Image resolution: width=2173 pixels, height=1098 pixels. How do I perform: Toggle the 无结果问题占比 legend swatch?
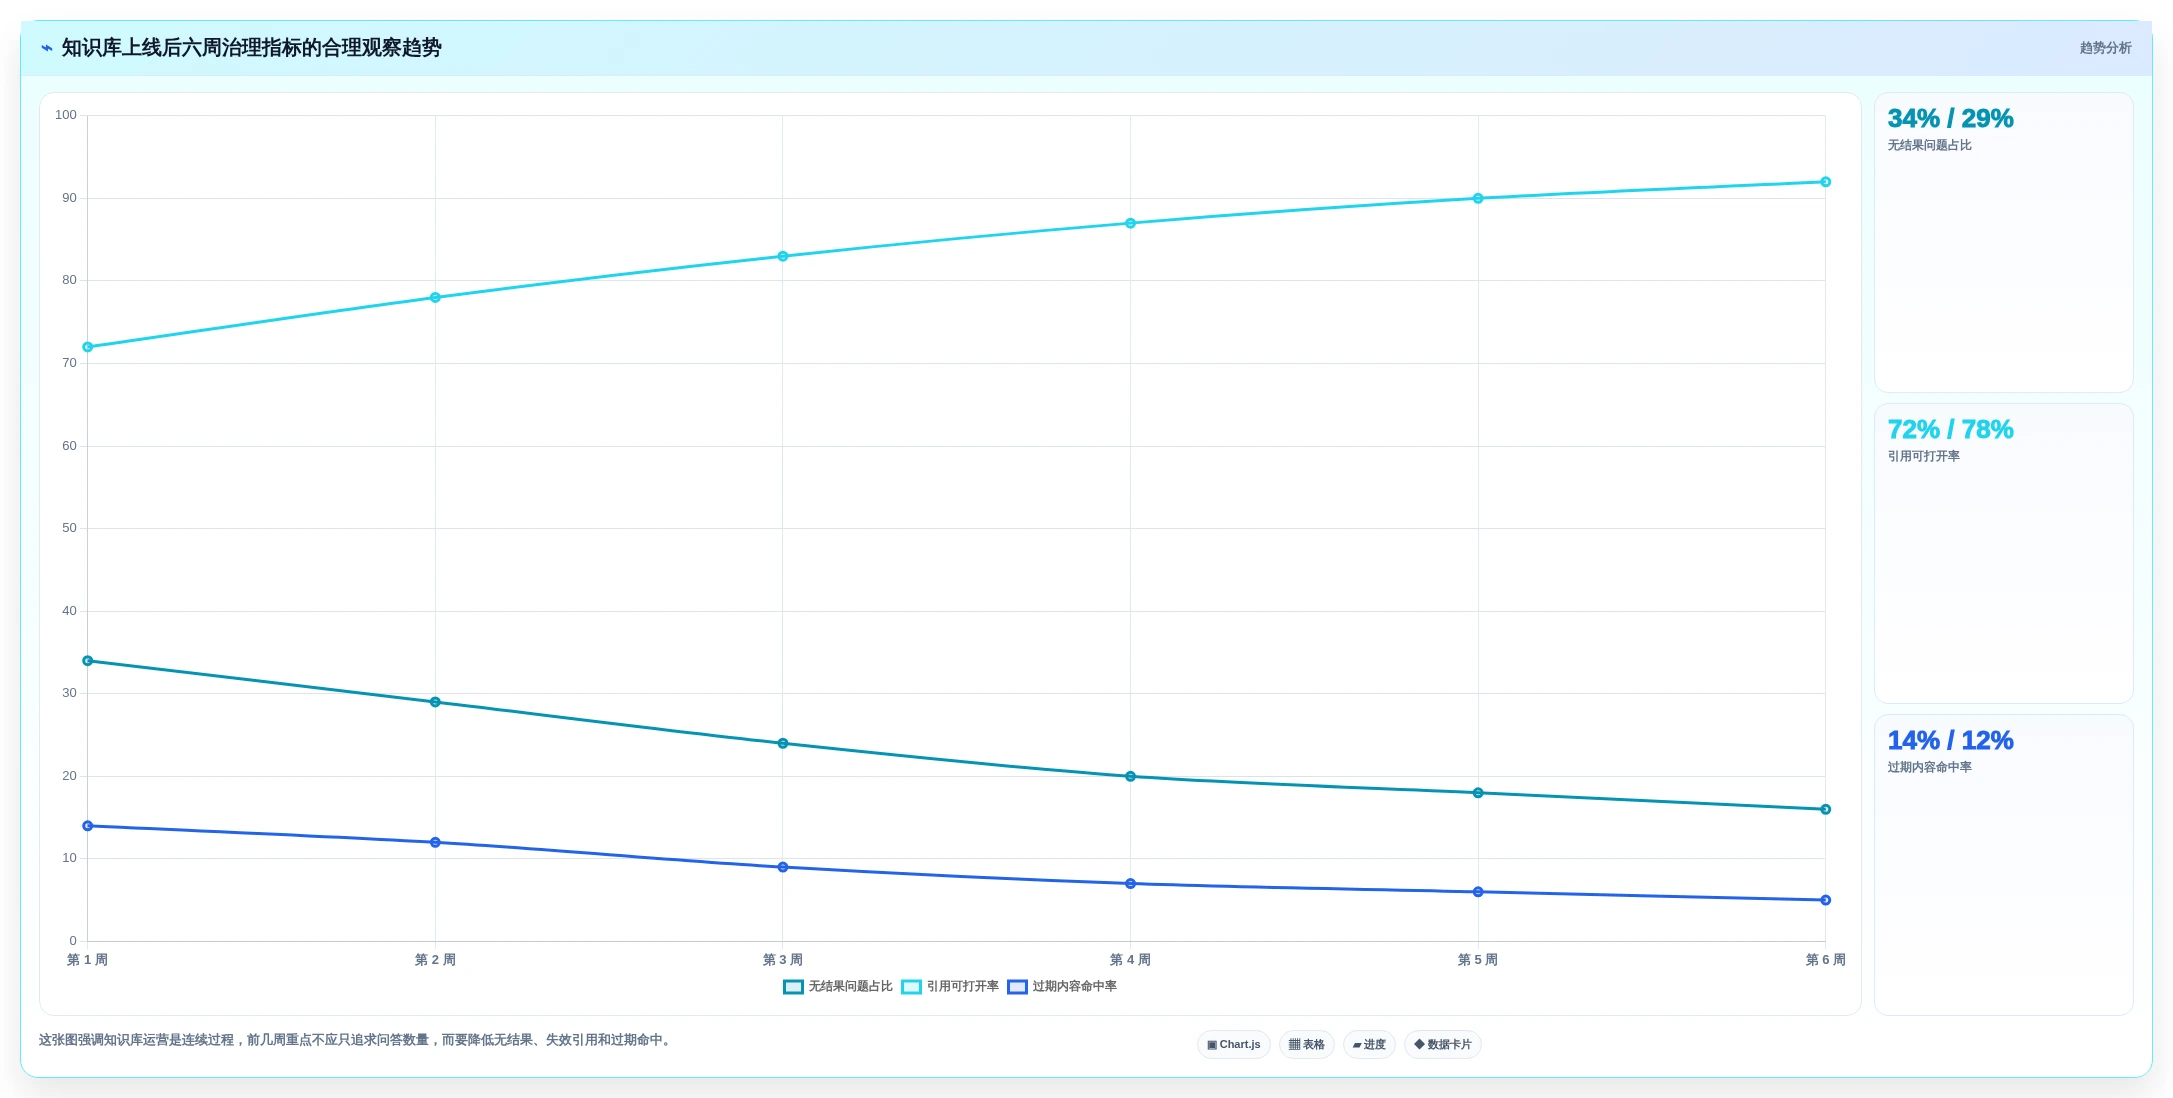click(793, 987)
